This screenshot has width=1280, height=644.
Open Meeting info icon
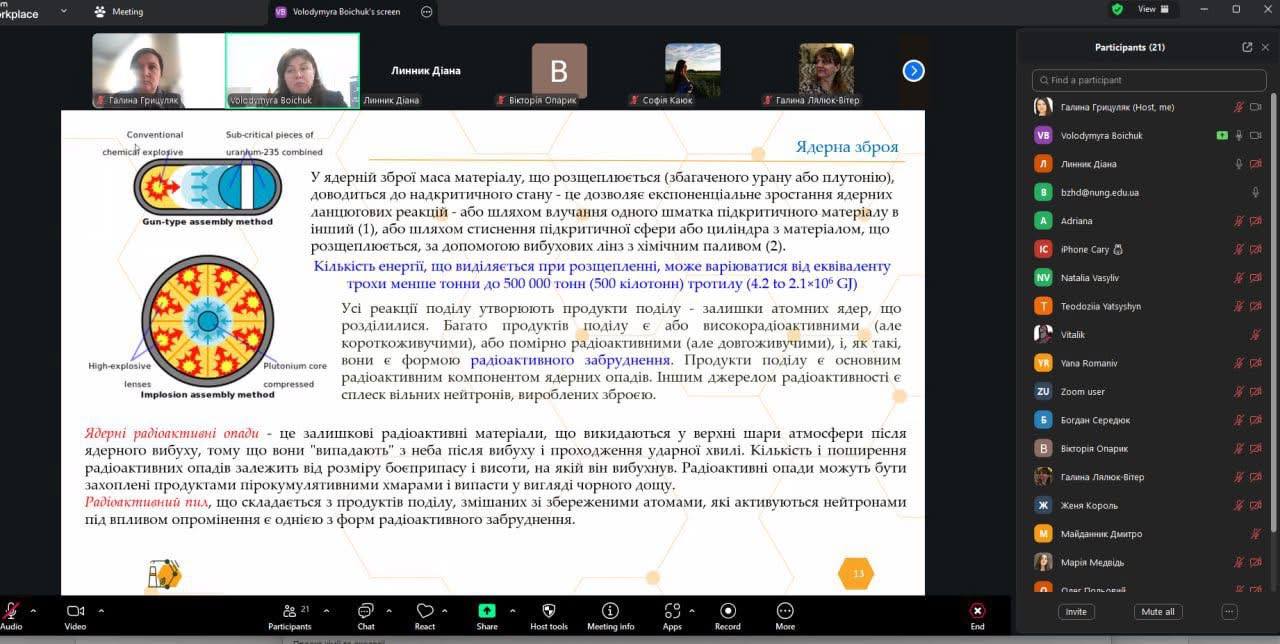[x=610, y=611]
